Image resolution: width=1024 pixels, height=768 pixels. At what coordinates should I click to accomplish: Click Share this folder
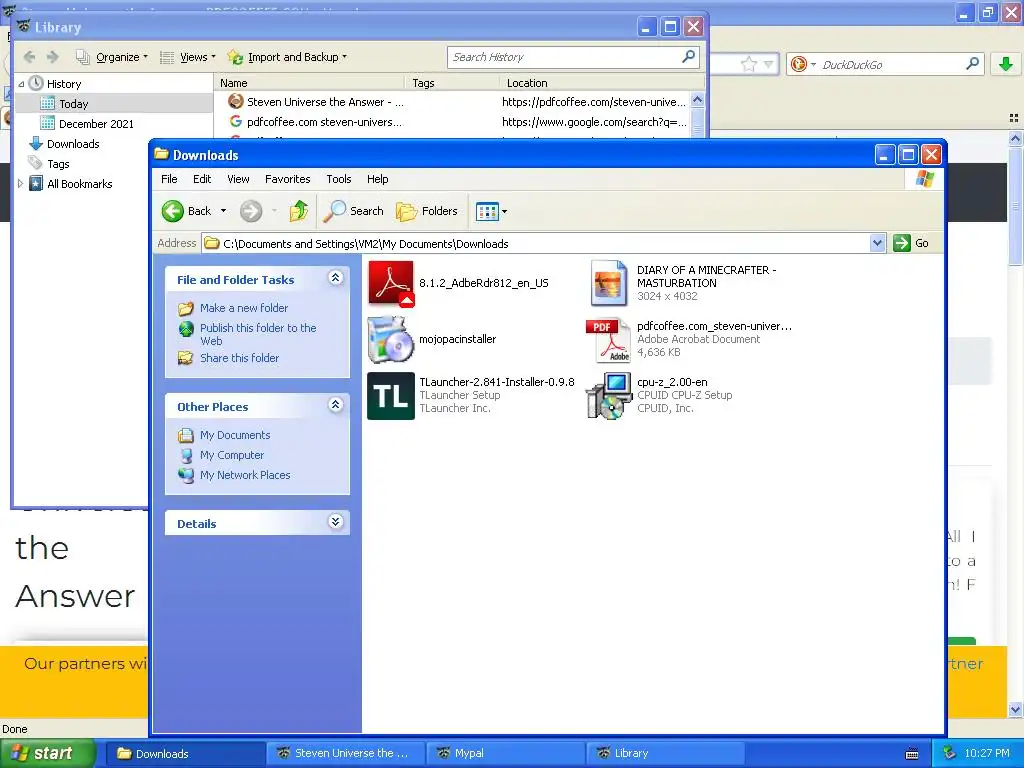pyautogui.click(x=239, y=358)
